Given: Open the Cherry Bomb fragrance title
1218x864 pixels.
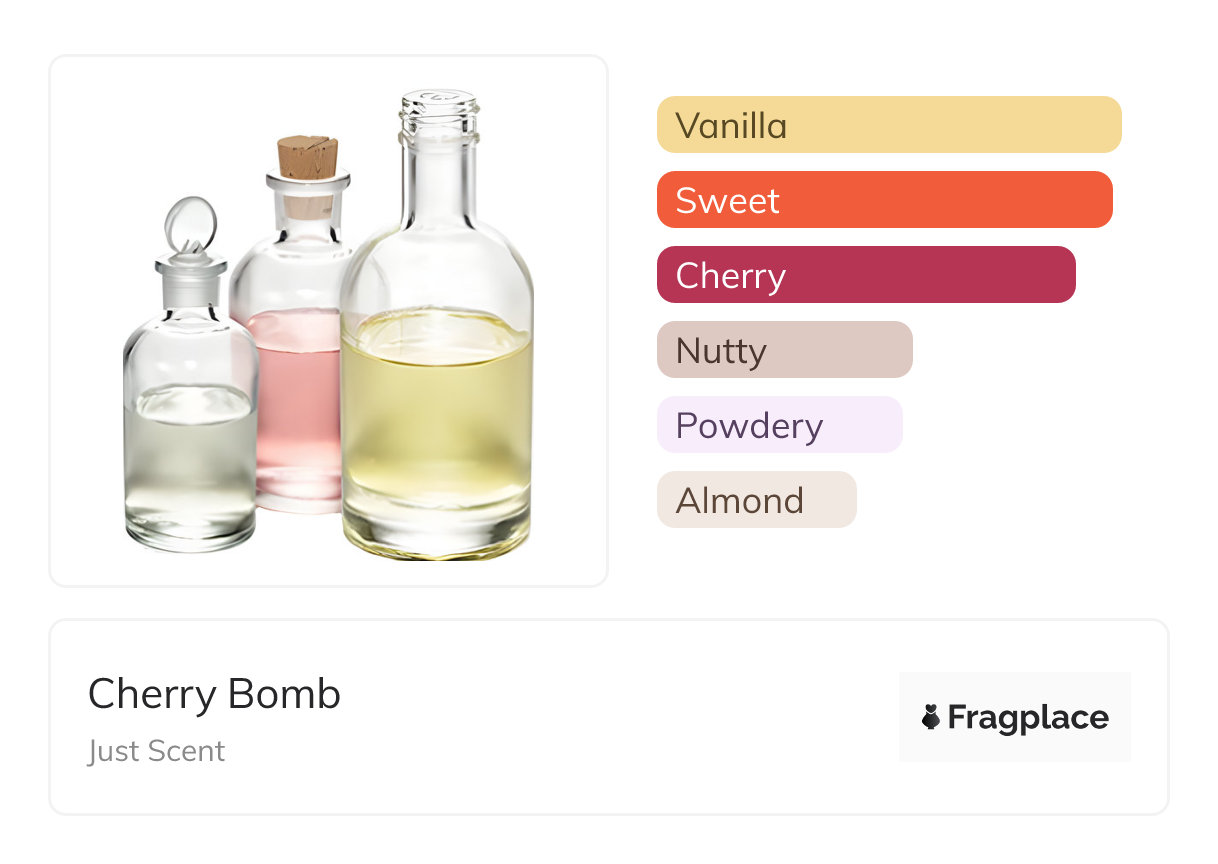Looking at the screenshot, I should (x=214, y=694).
